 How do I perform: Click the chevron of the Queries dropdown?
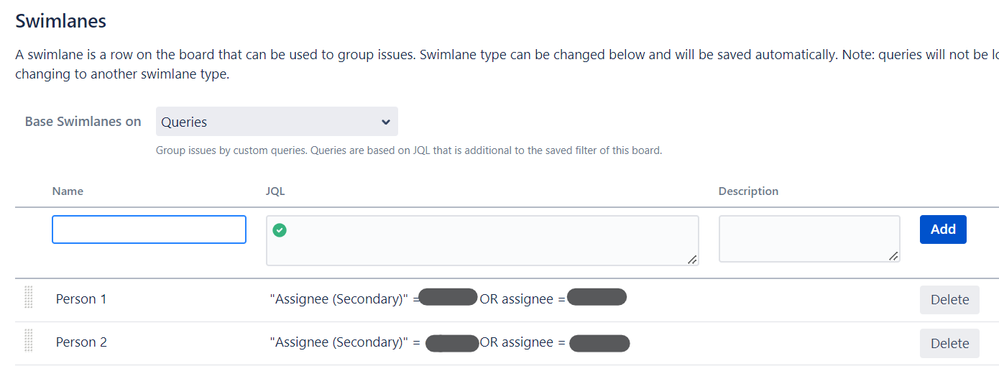click(x=385, y=122)
